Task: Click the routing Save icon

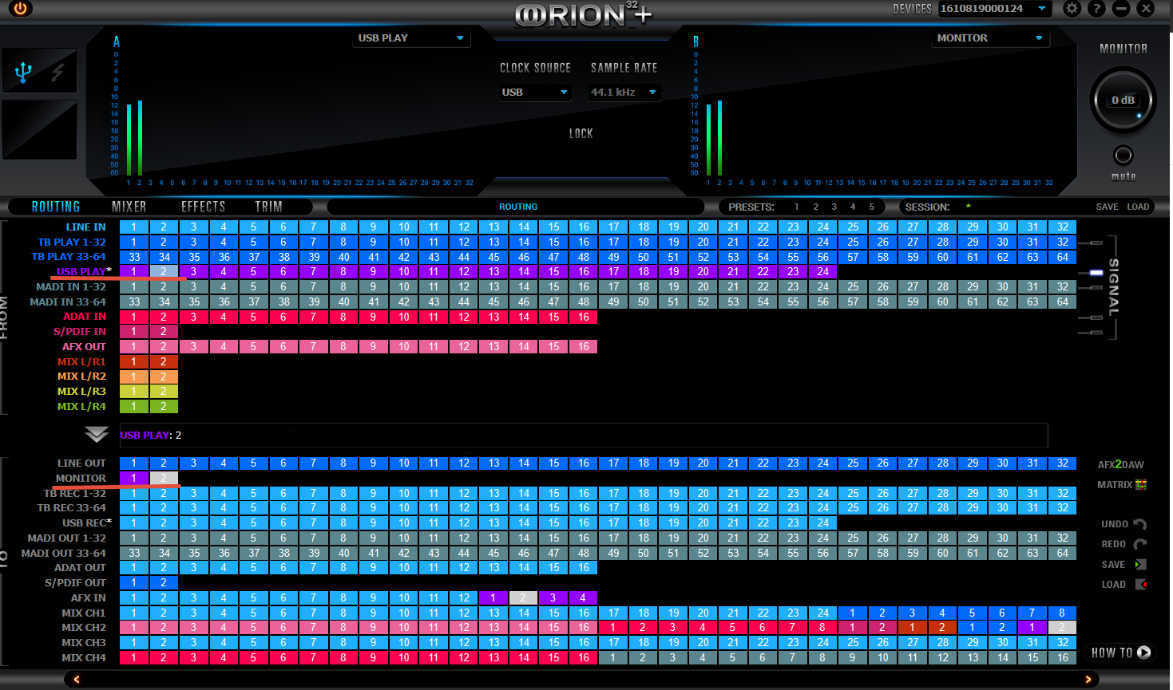Action: point(1140,564)
